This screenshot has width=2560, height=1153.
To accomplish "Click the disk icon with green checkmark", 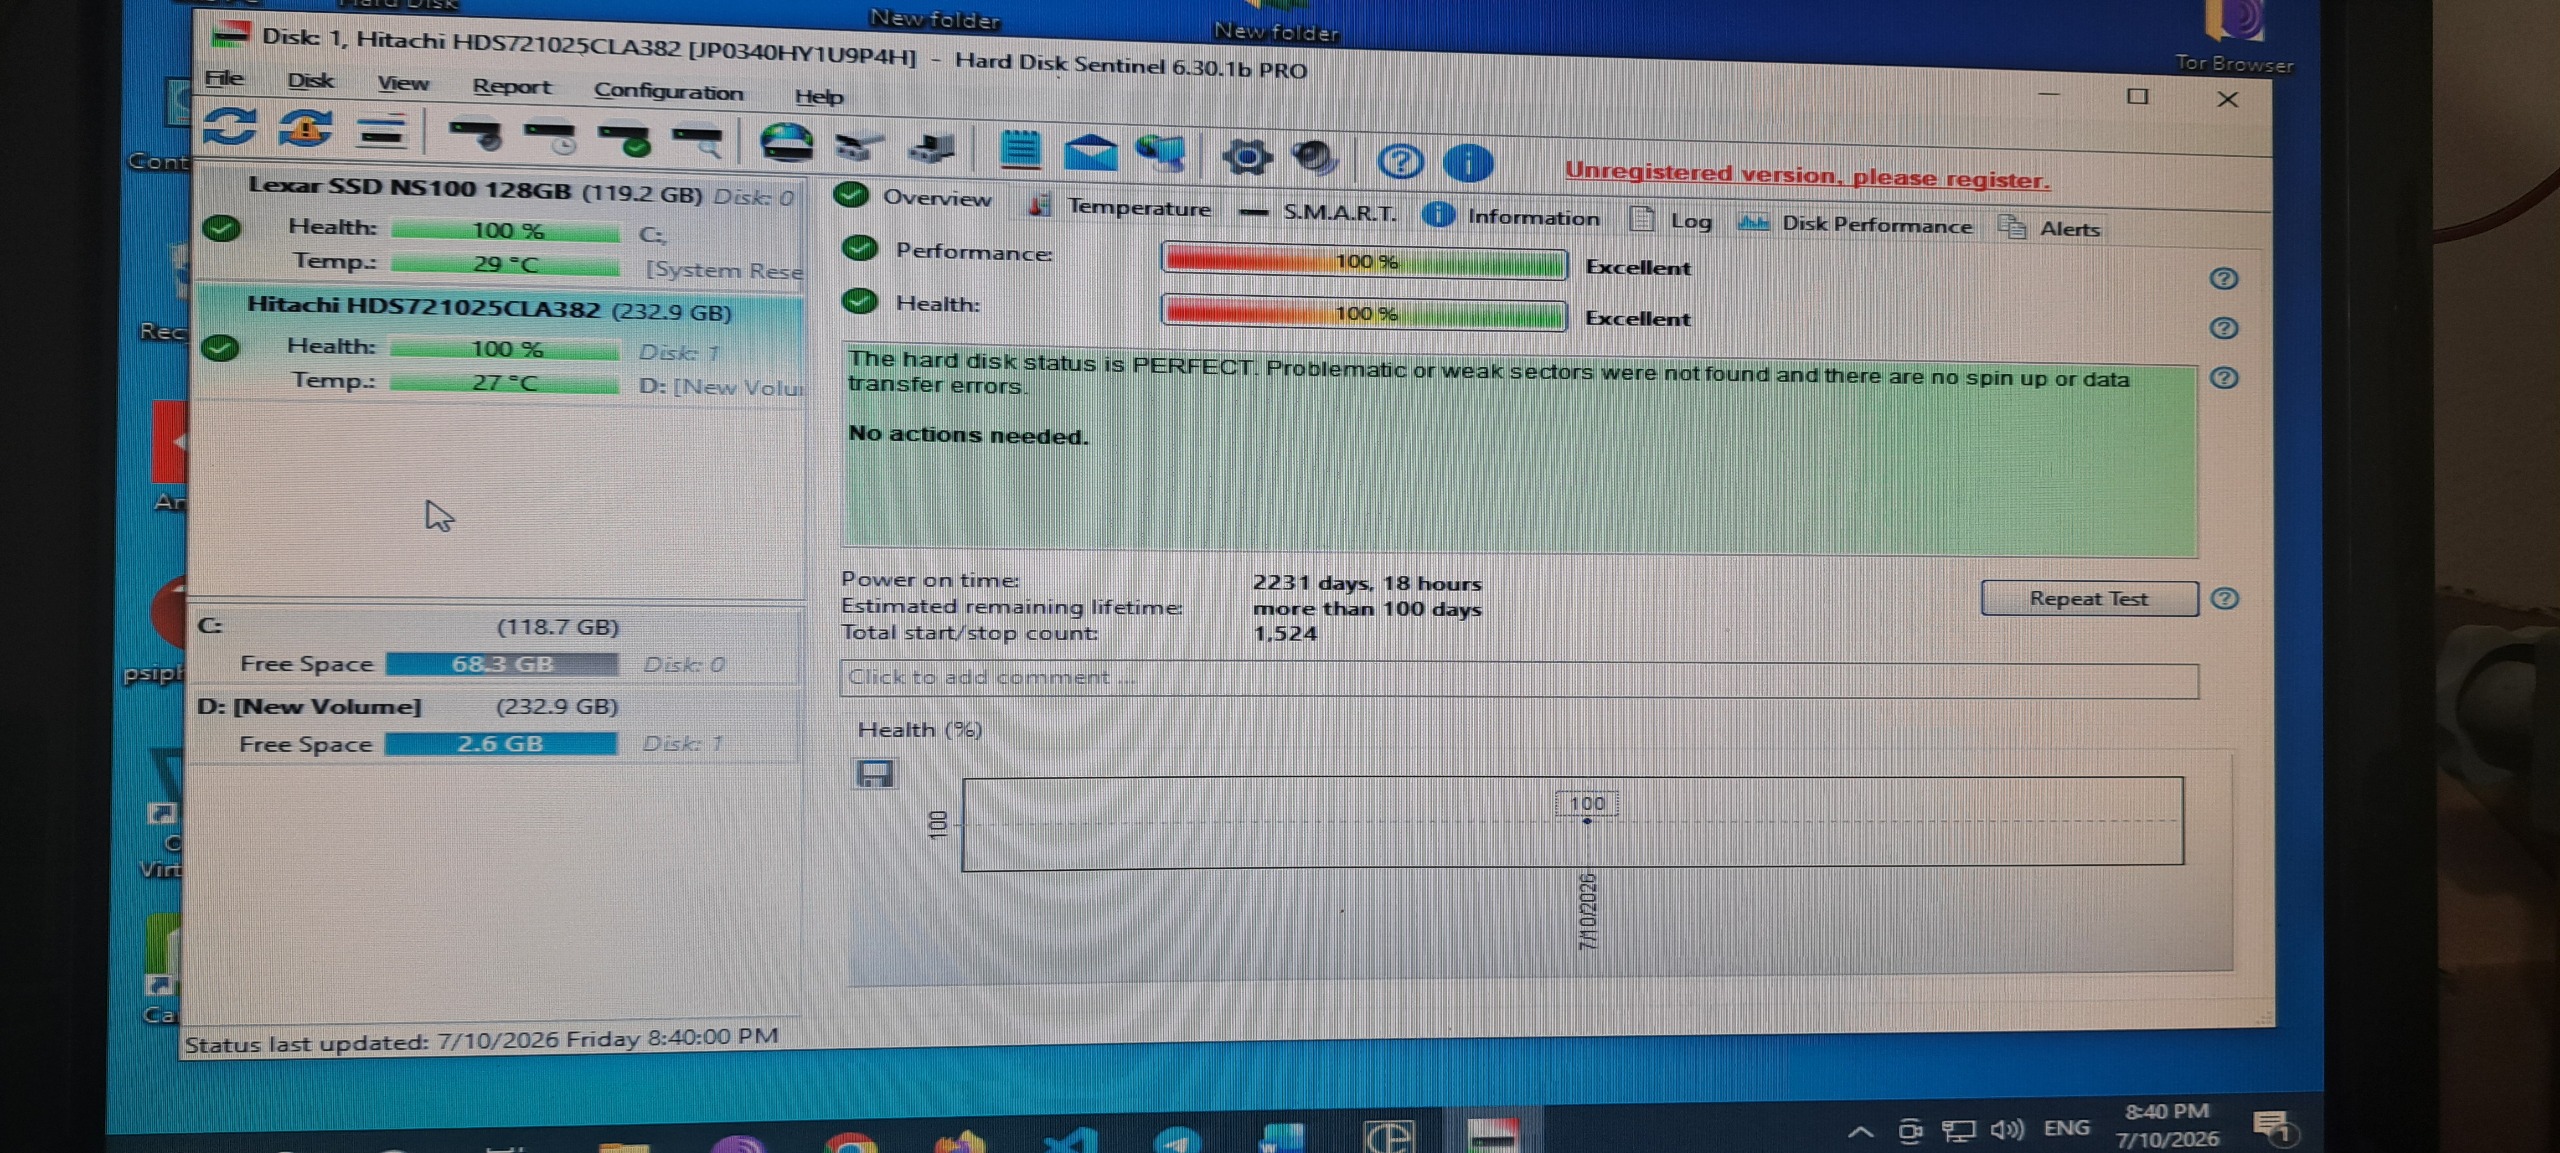I will [x=624, y=140].
